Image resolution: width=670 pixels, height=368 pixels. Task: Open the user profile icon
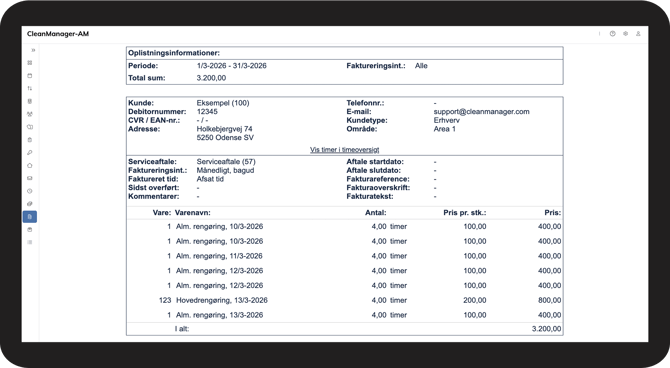click(638, 34)
